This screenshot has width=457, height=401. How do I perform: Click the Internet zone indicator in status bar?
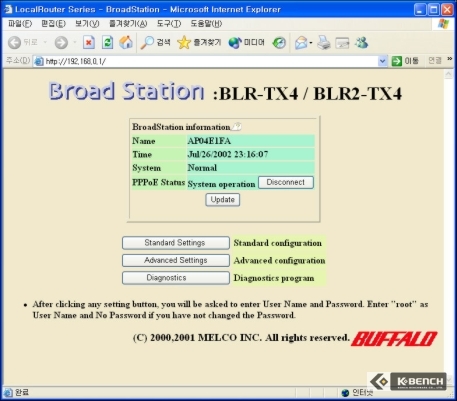(357, 393)
